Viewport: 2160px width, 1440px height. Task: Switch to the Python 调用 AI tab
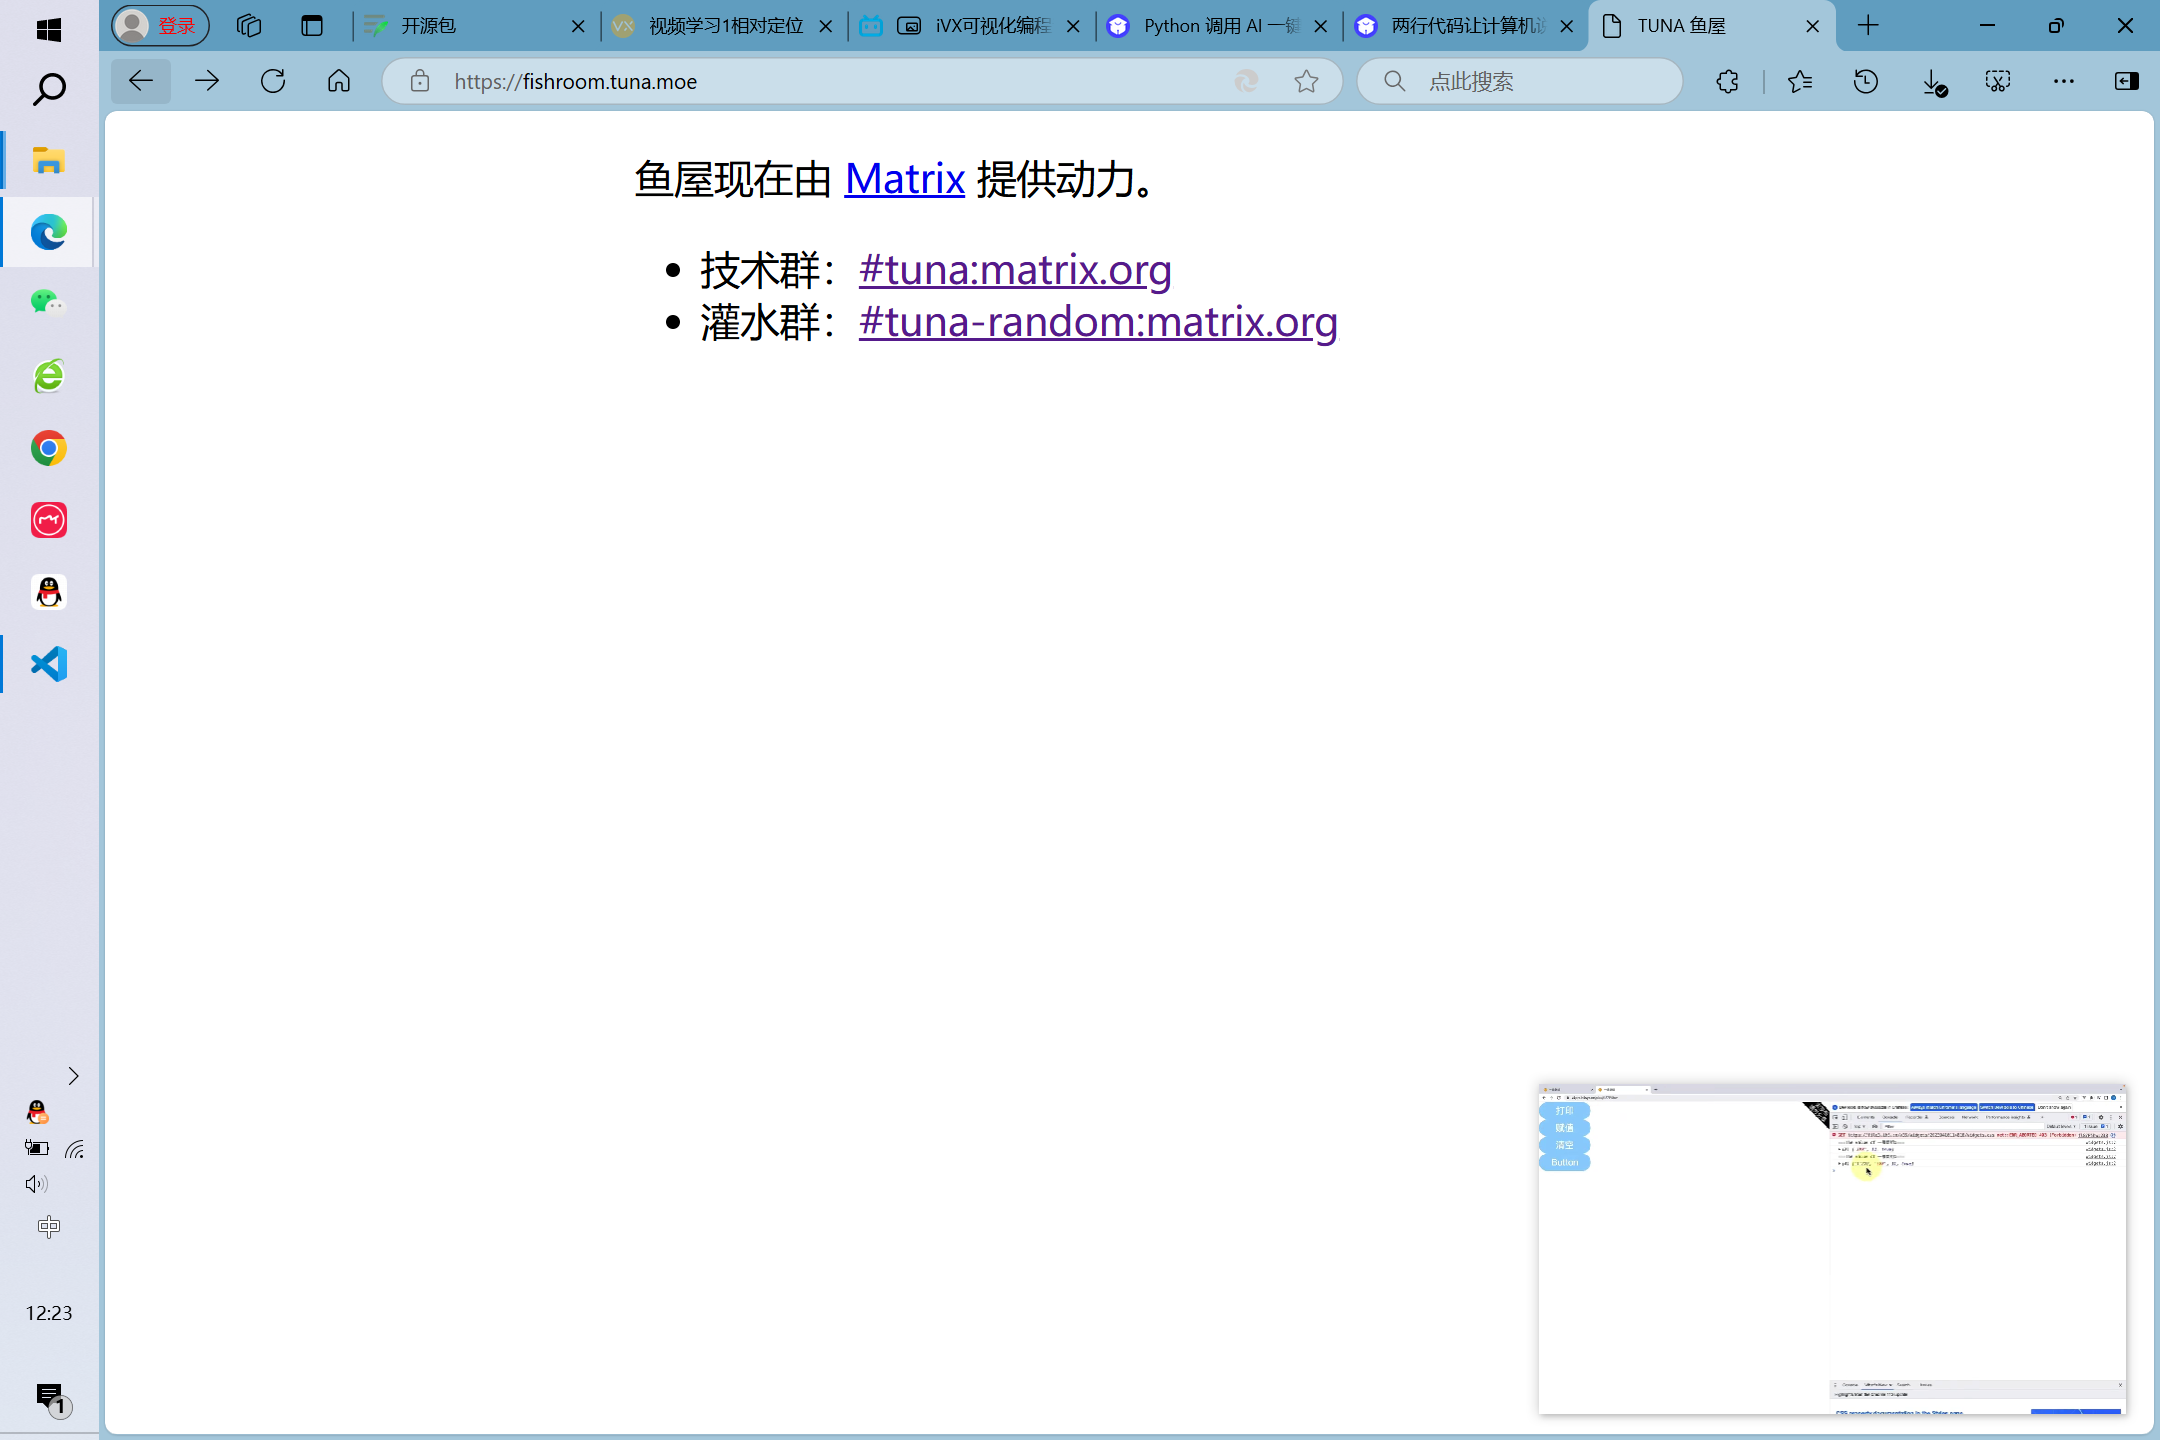click(1218, 26)
